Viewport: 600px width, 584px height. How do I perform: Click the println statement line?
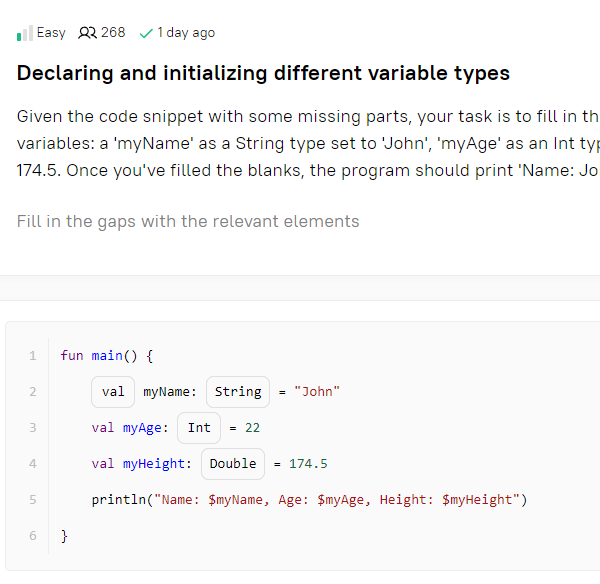coord(309,500)
